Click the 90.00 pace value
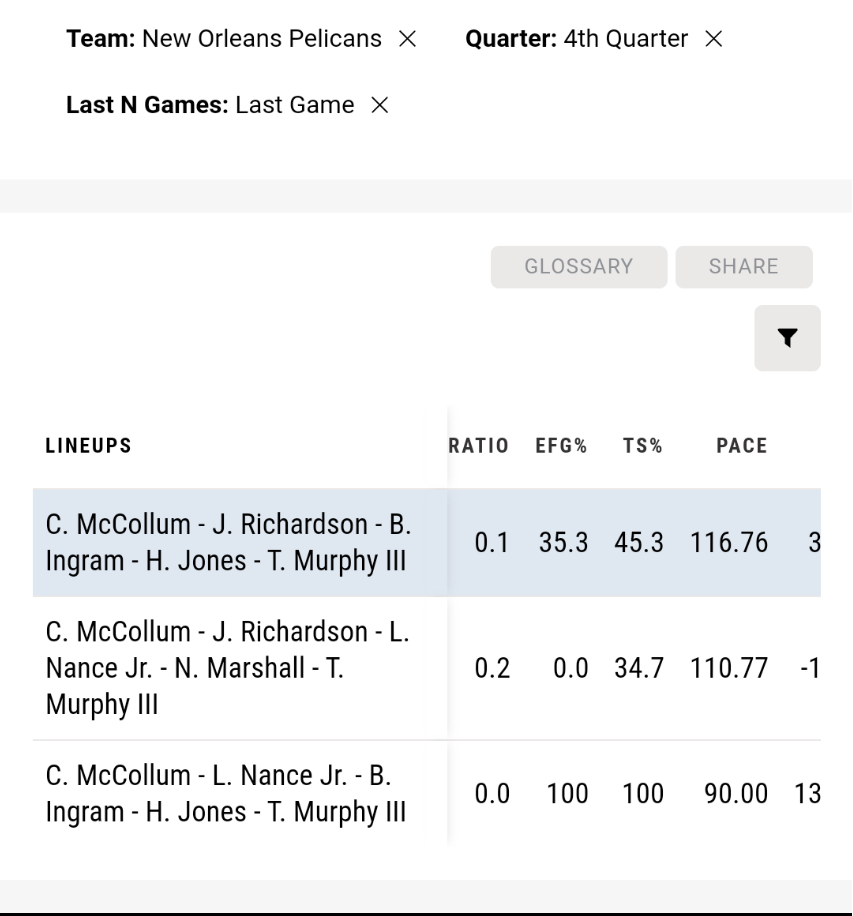 tap(736, 794)
